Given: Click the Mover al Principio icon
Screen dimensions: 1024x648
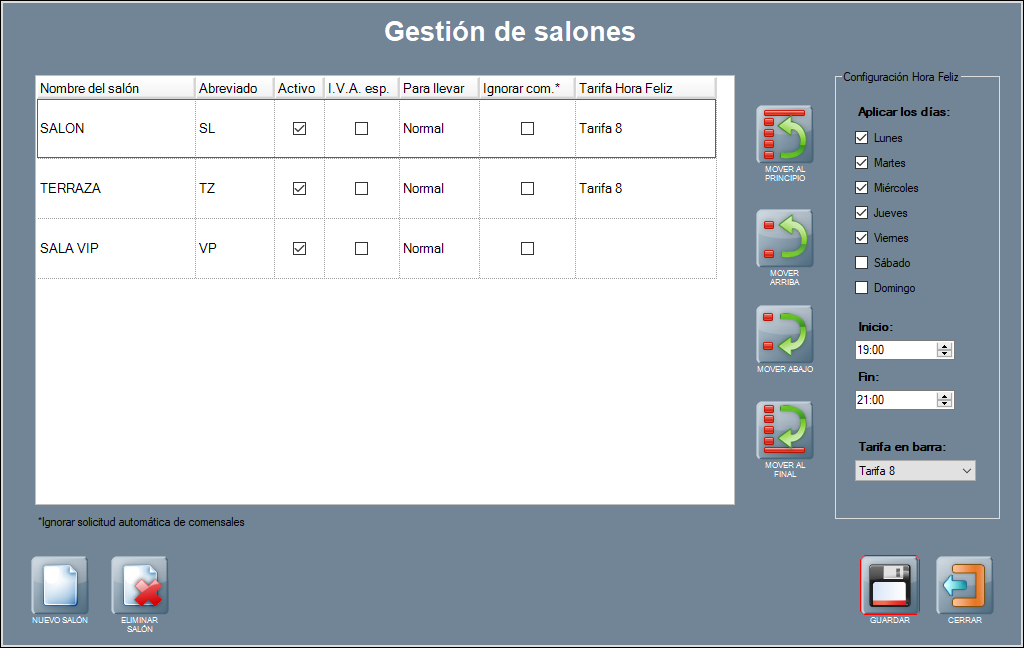Looking at the screenshot, I should pyautogui.click(x=784, y=134).
